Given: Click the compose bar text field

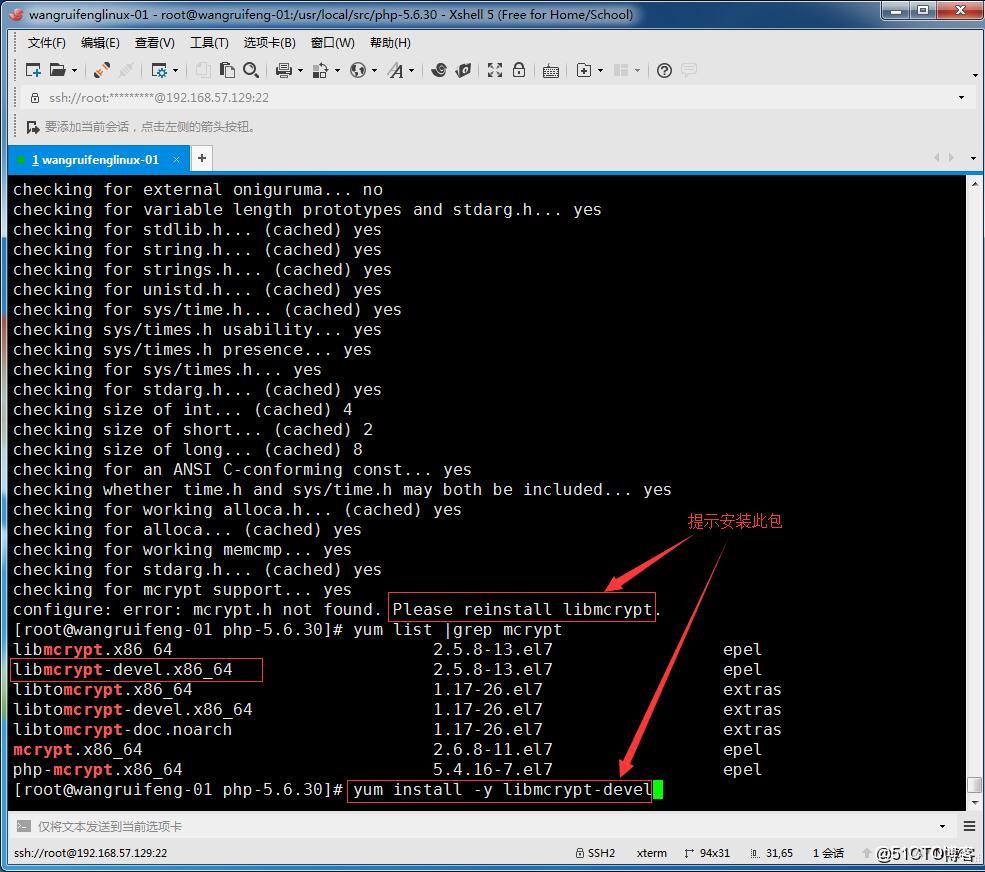Looking at the screenshot, I should [484, 826].
